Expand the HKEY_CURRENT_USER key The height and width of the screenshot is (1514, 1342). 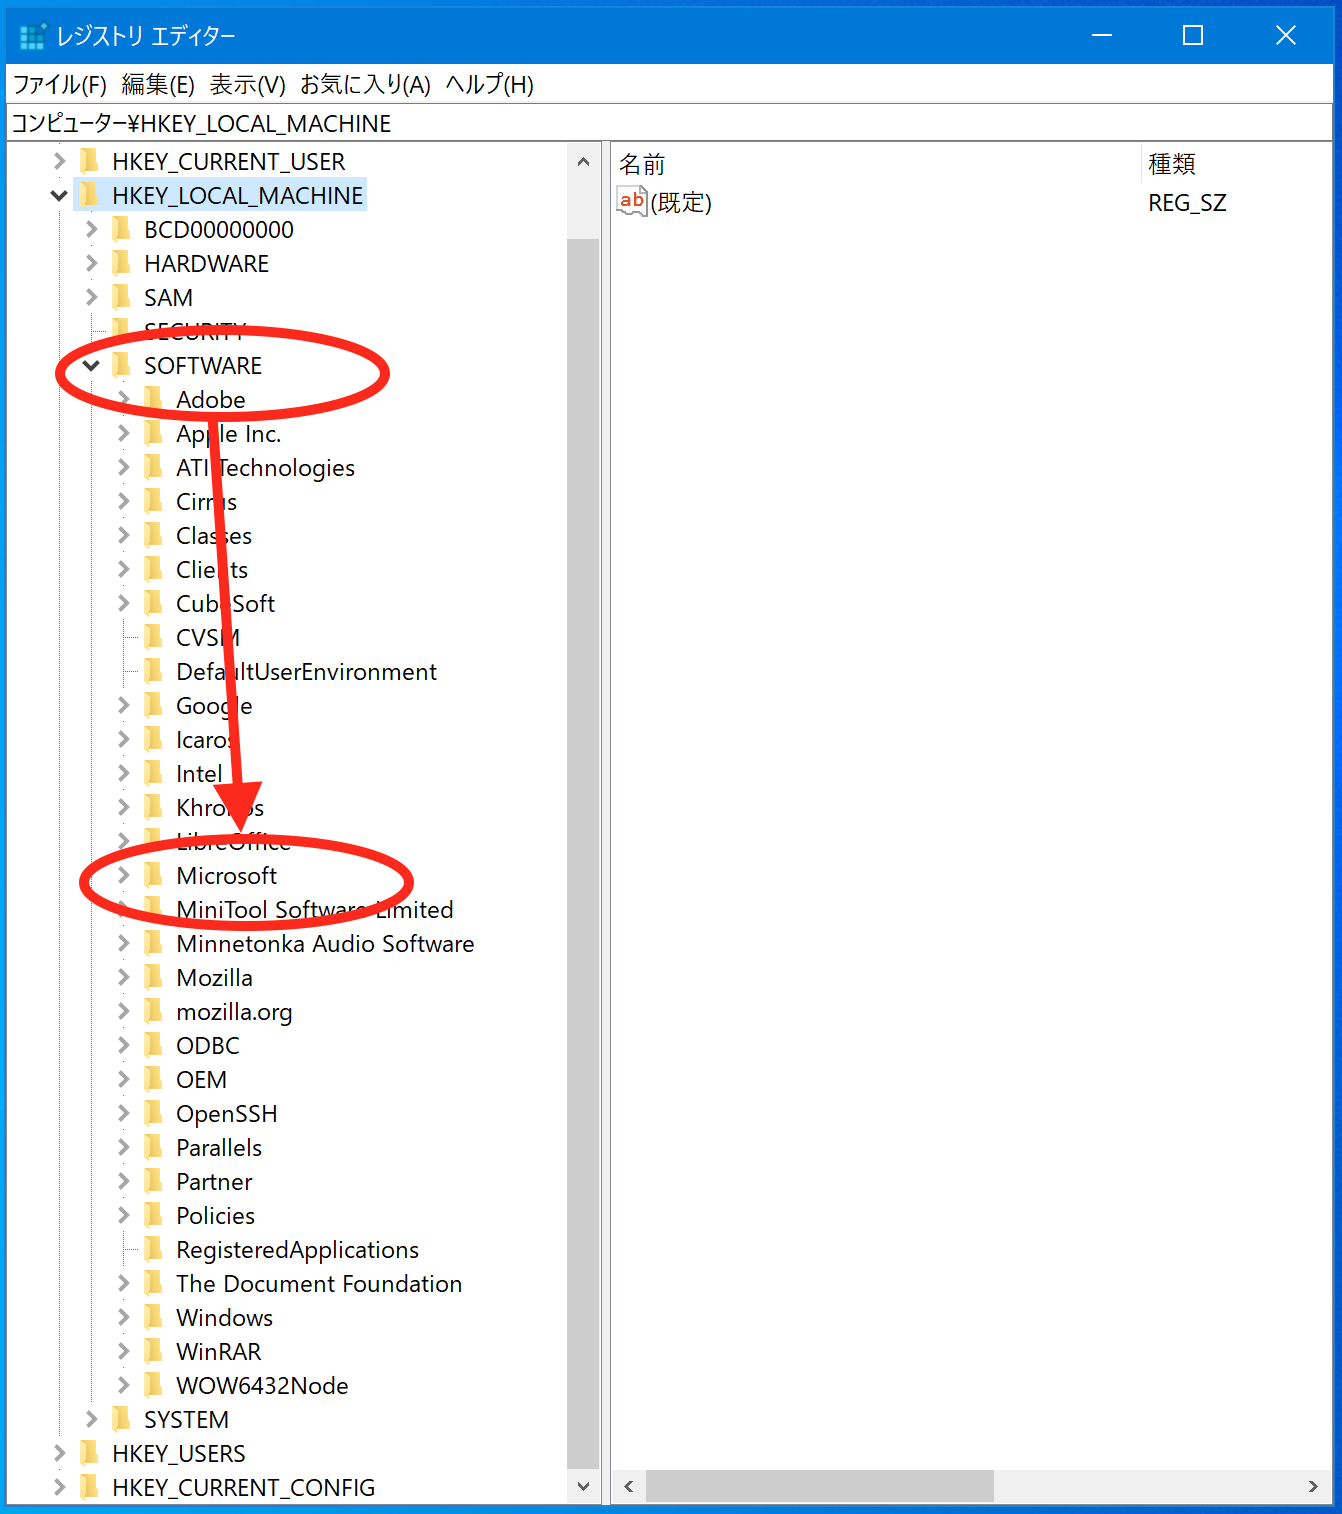click(59, 161)
